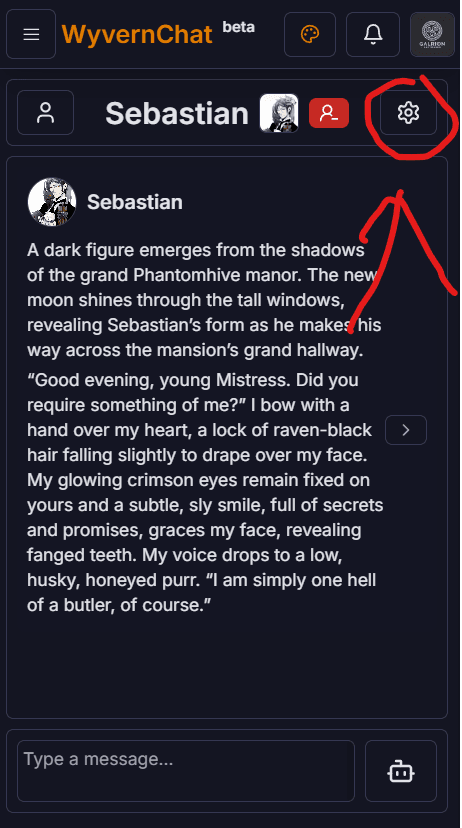Click the 'beta' label beside the logo
This screenshot has height=828, width=462.
click(239, 26)
